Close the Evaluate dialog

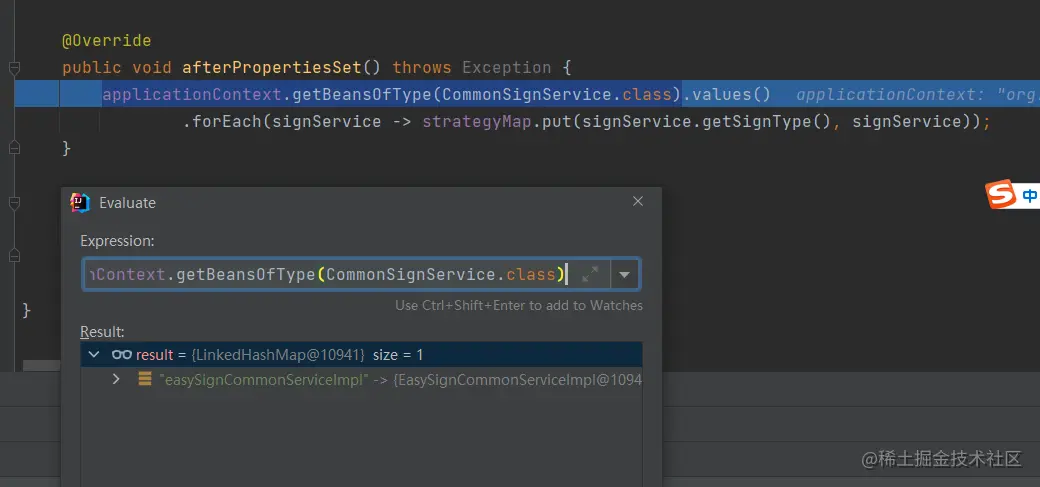point(638,201)
